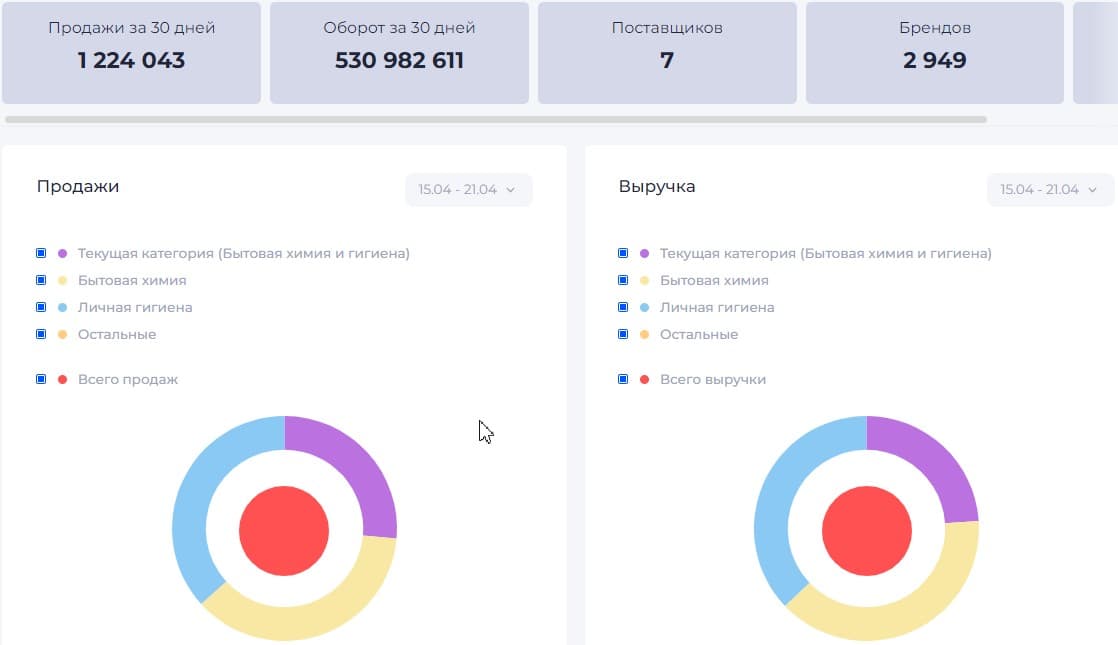
Task: Click the value 530 982 611
Action: tap(399, 60)
